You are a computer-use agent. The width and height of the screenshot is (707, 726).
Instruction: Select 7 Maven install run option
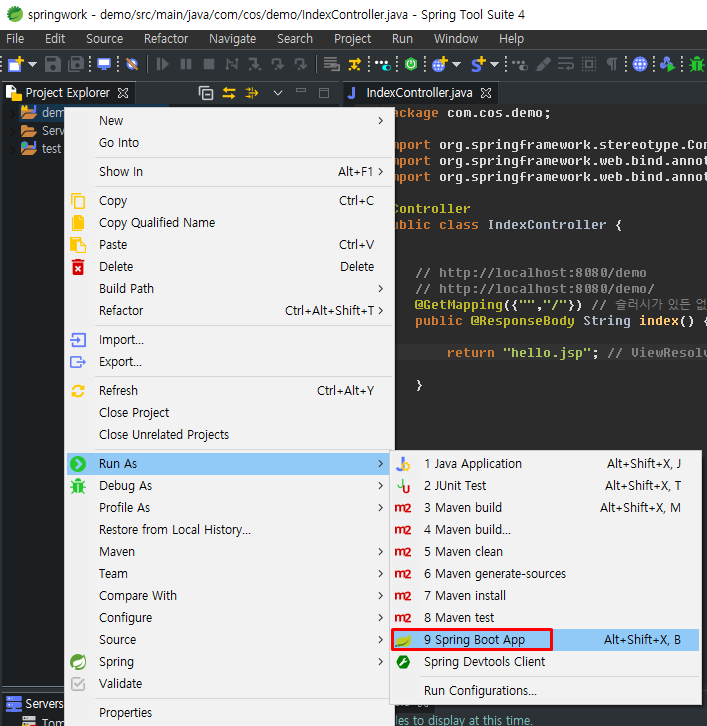[545, 596]
